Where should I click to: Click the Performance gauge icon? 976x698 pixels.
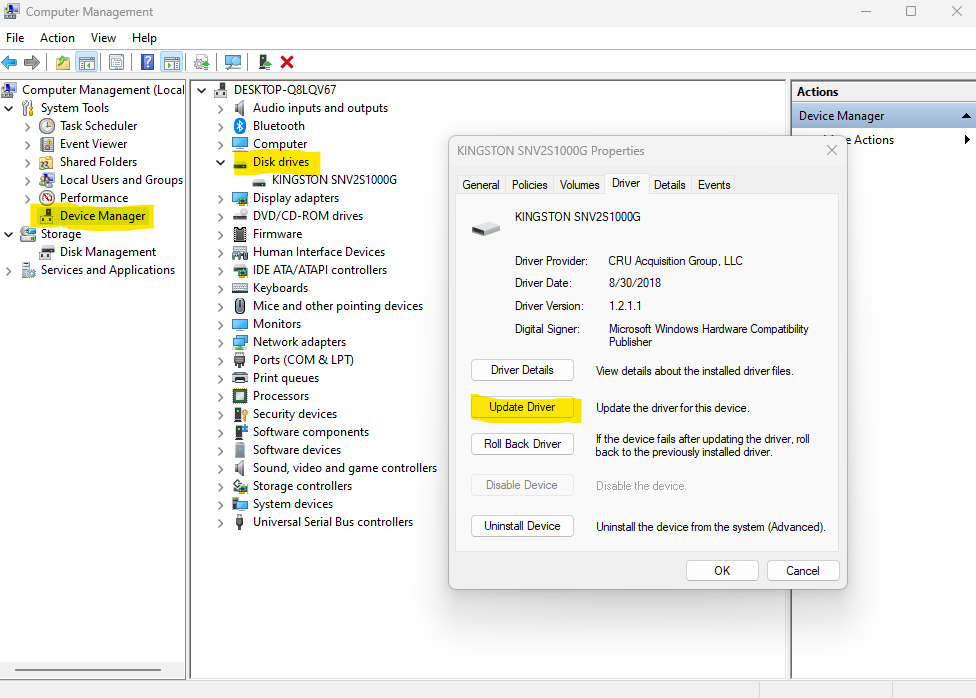(47, 198)
